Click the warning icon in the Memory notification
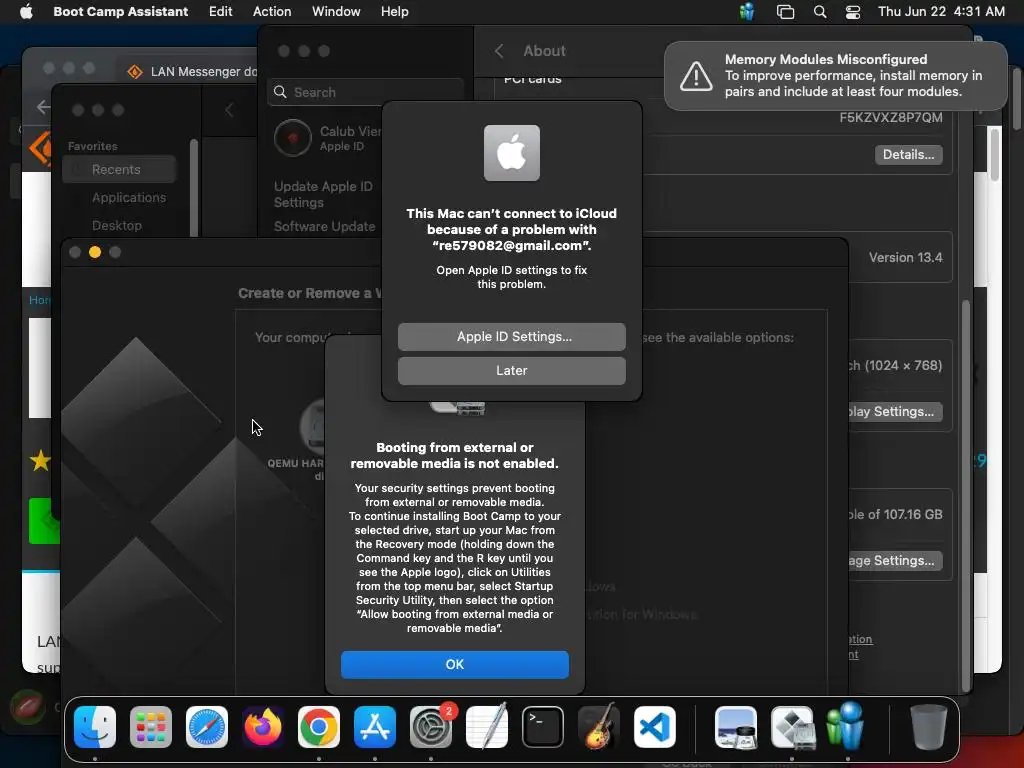 pyautogui.click(x=696, y=76)
